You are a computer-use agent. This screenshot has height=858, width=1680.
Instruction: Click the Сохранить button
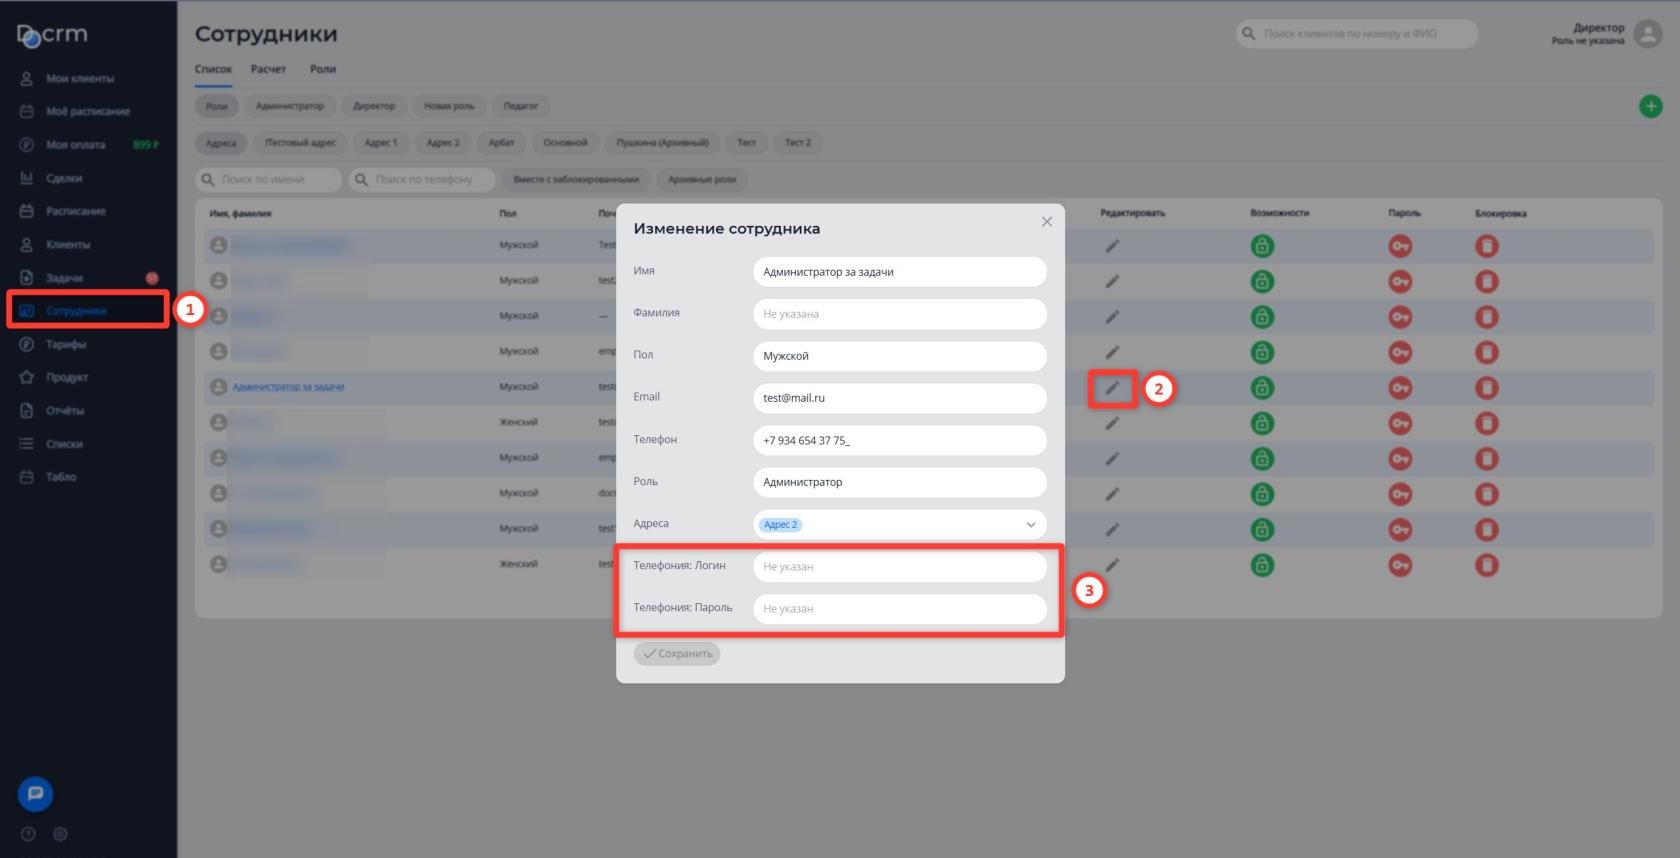pos(677,654)
